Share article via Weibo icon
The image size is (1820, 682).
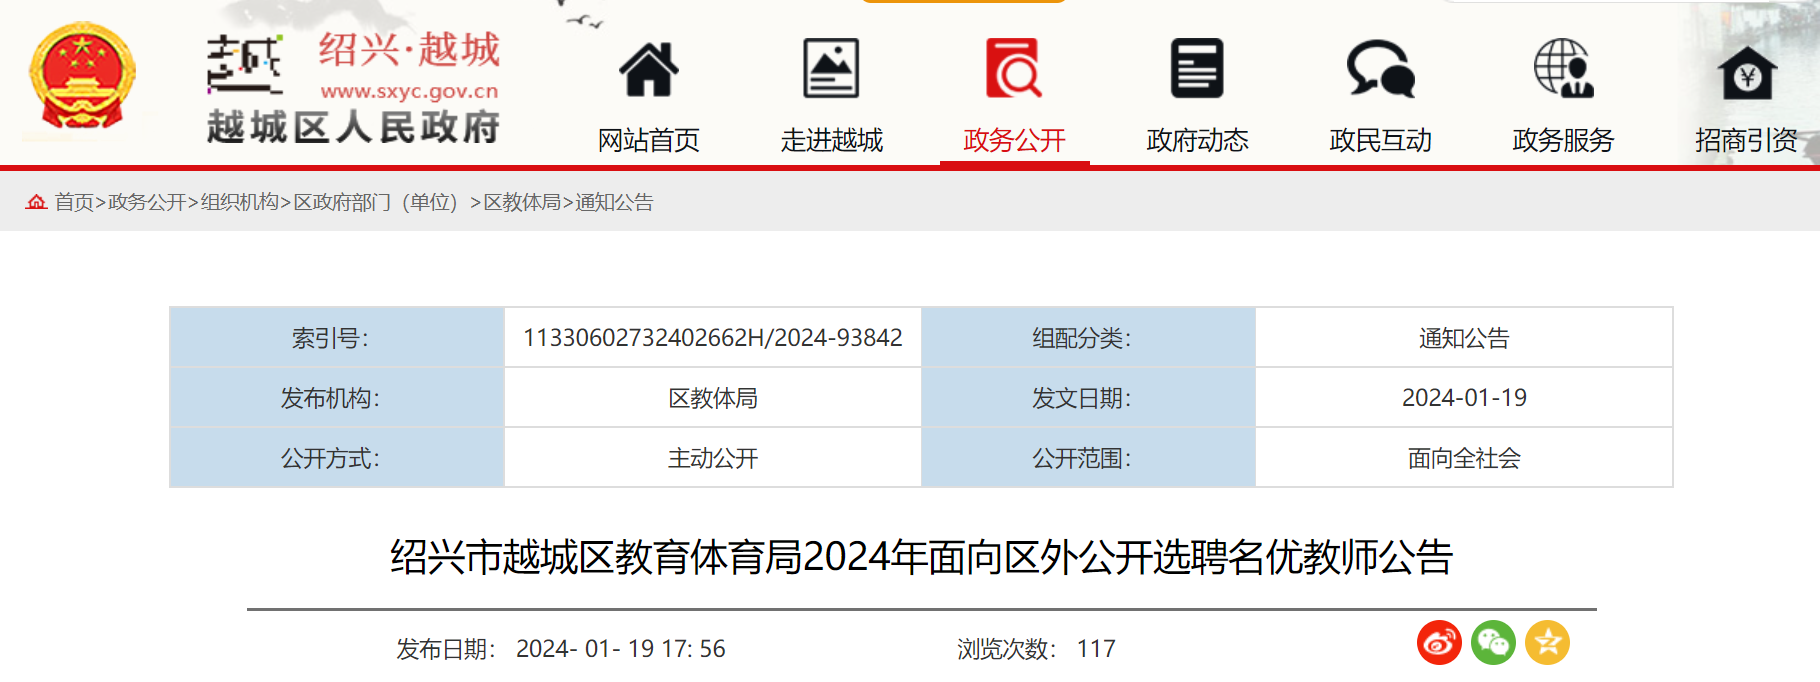[x=1439, y=643]
